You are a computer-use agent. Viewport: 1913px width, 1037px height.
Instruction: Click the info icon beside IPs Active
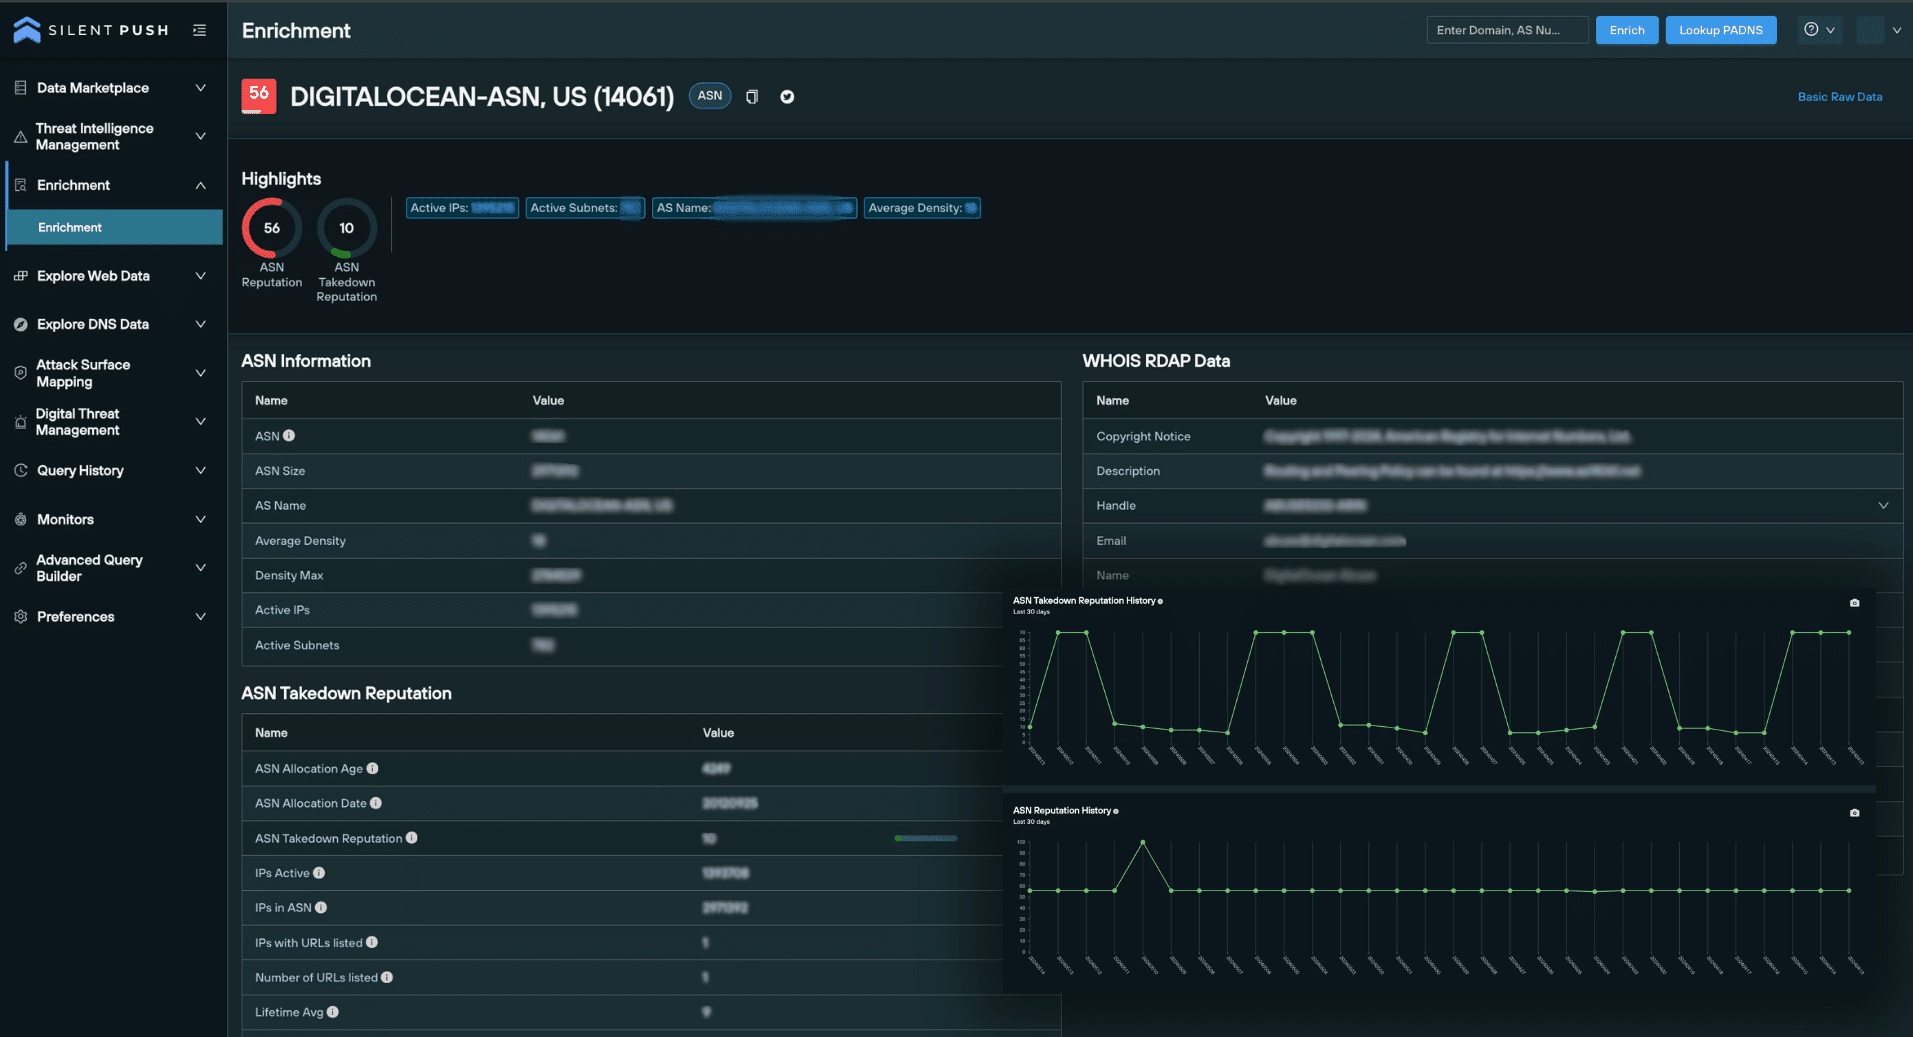coord(319,873)
